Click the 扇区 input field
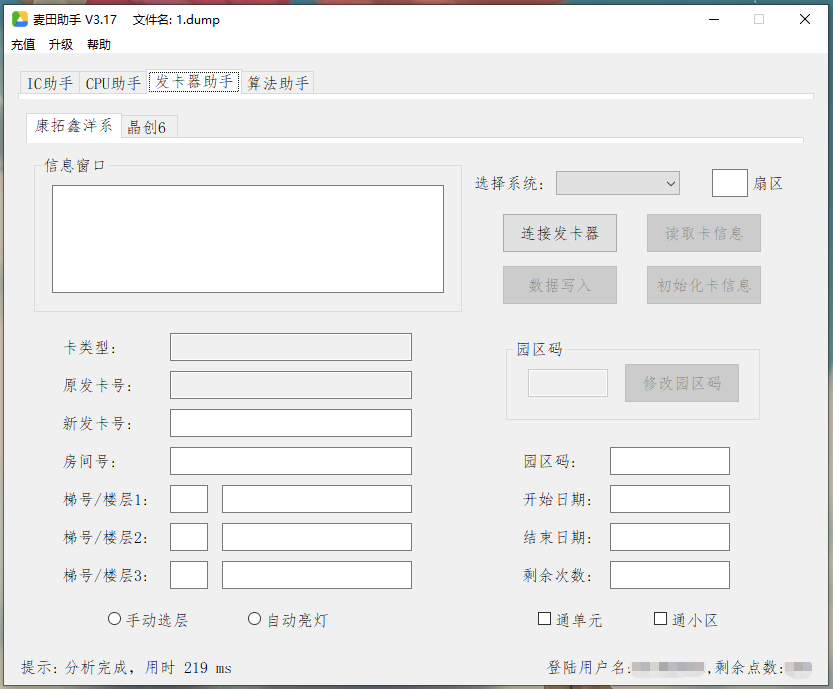Screen dimensions: 833x689 point(729,183)
